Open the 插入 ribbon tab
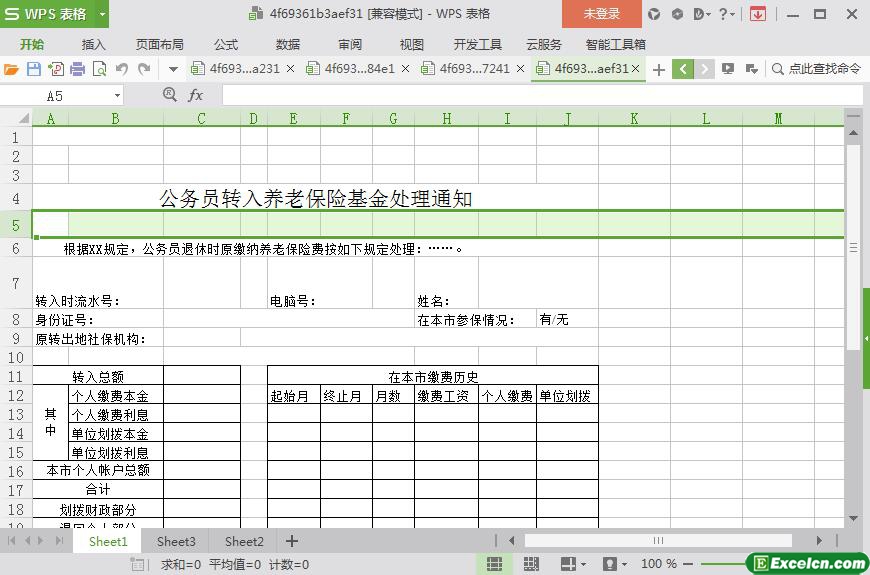Viewport: 870px width, 575px height. [93, 44]
